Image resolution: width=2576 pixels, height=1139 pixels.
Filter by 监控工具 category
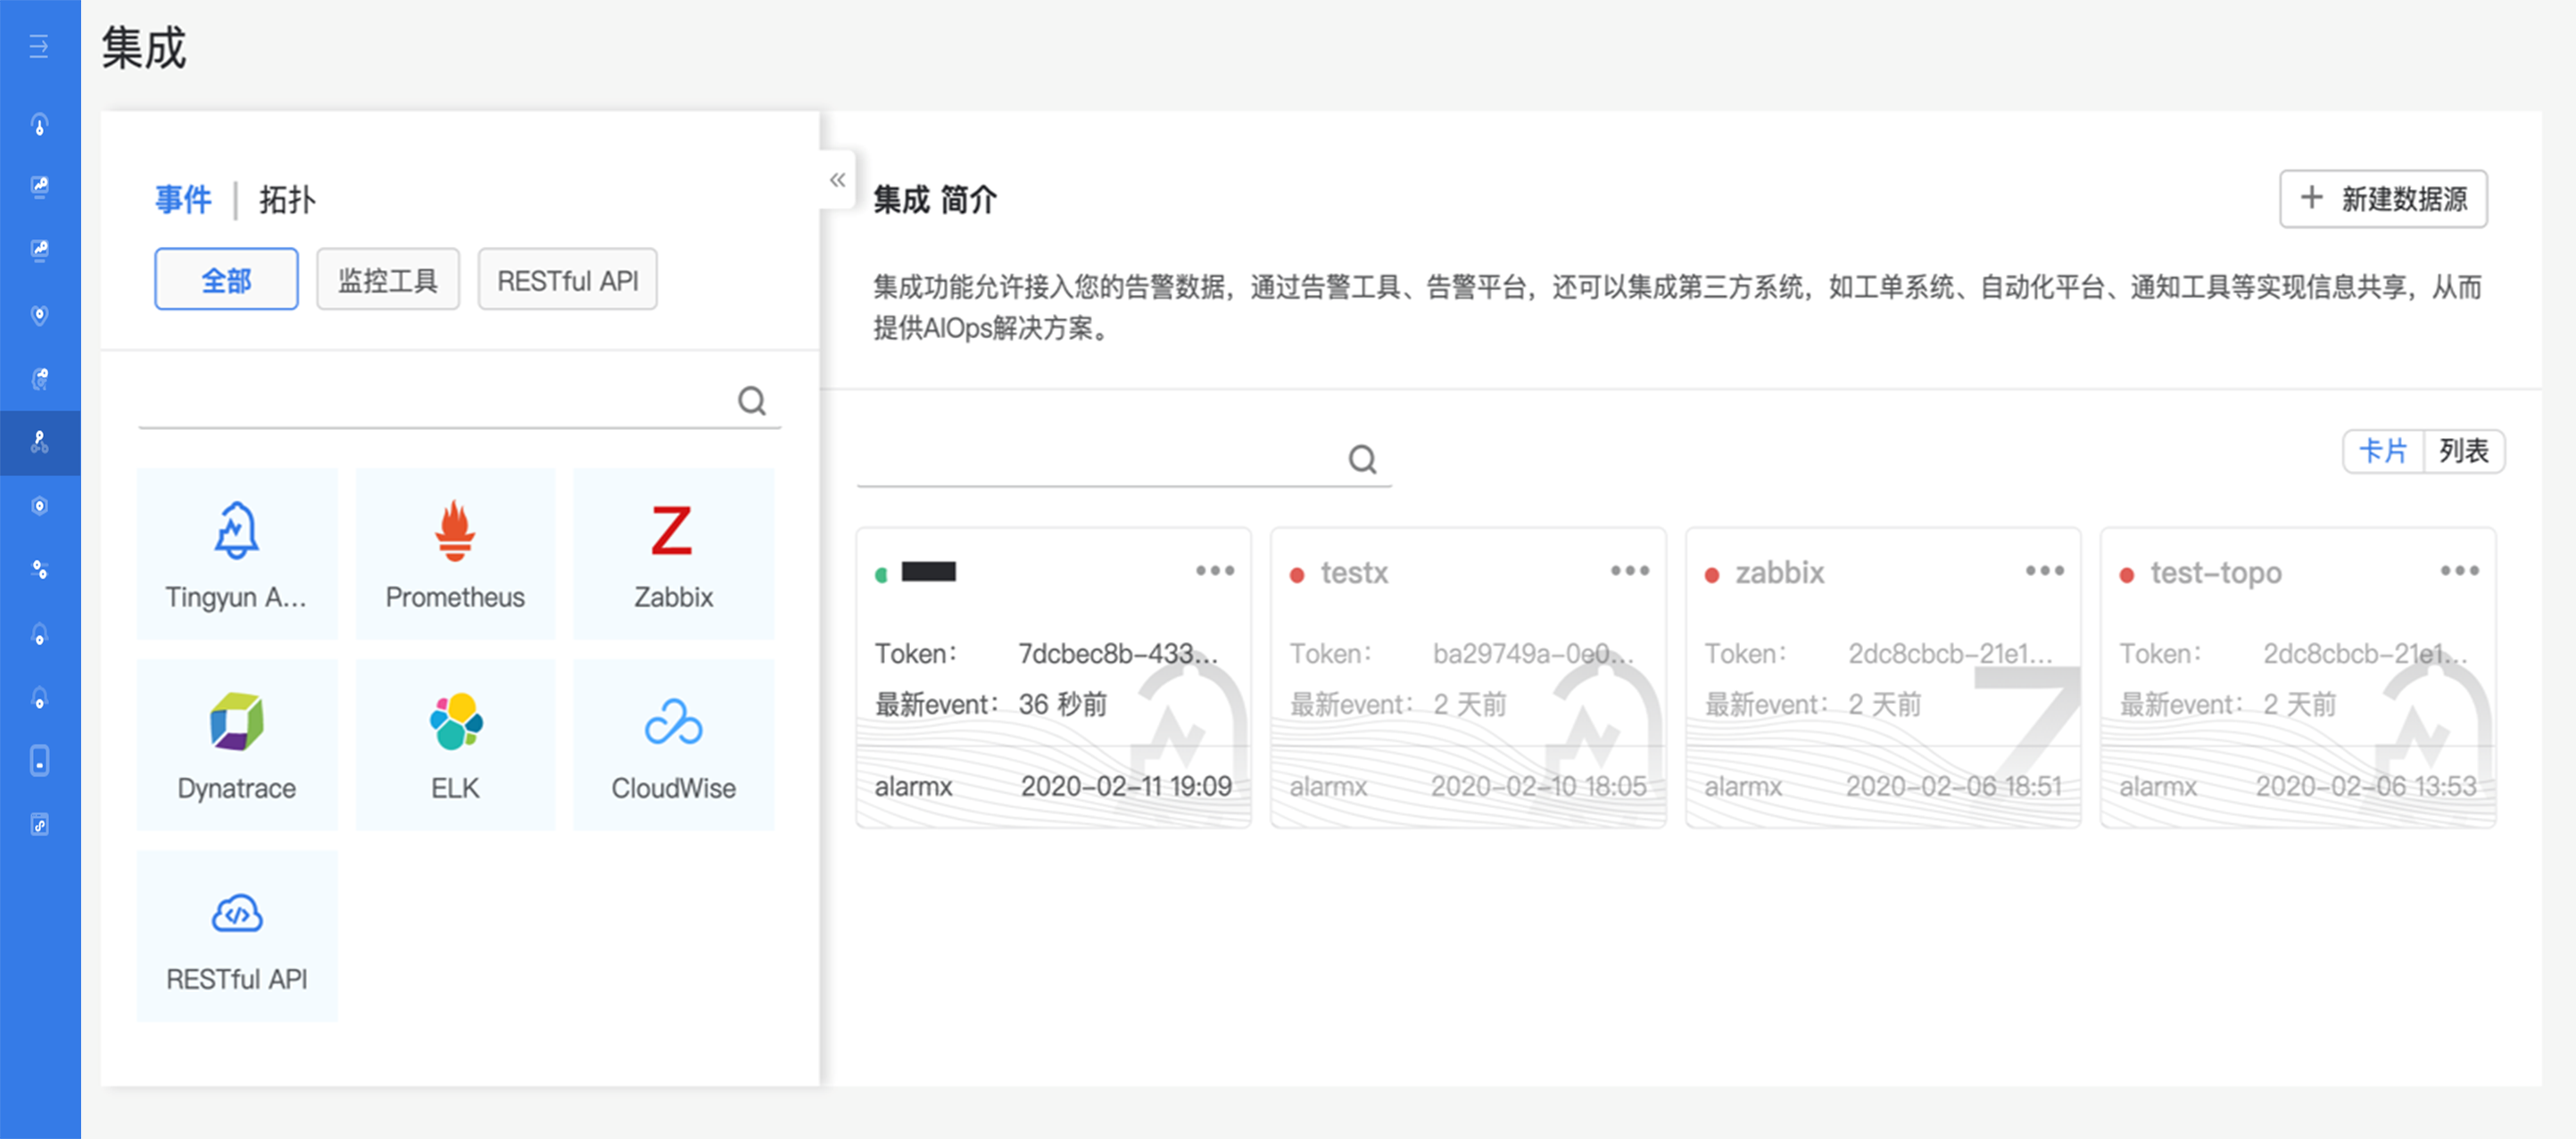(387, 280)
